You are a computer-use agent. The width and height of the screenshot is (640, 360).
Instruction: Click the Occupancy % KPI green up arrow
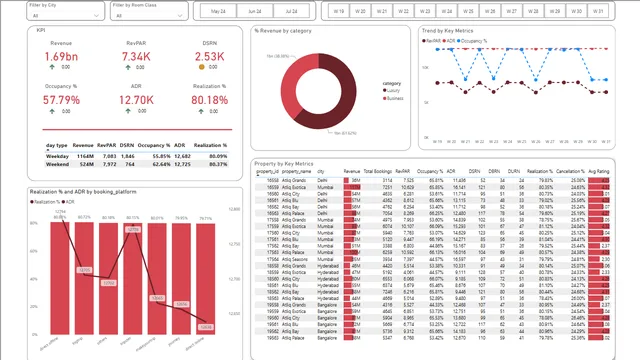(x=52, y=111)
